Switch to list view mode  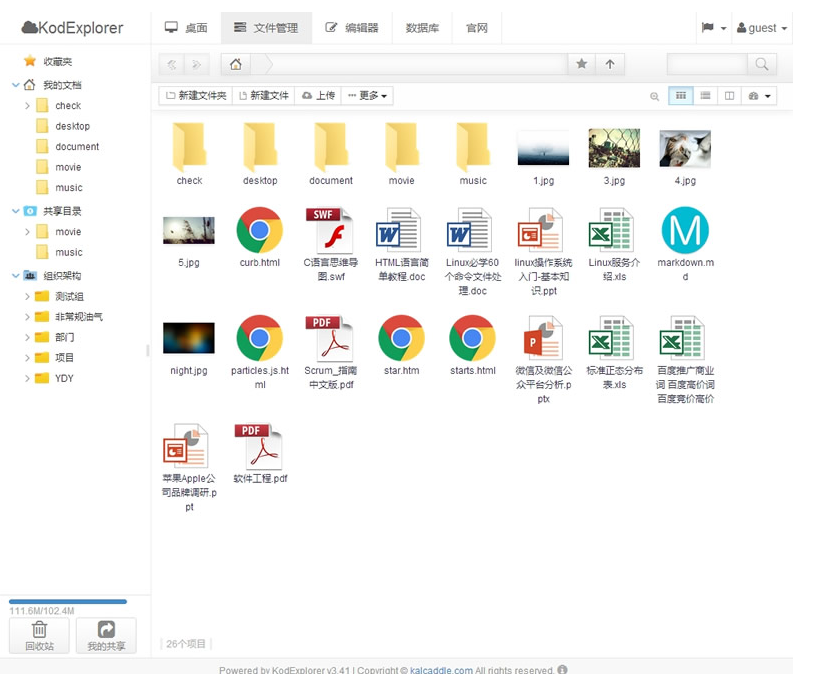(707, 96)
